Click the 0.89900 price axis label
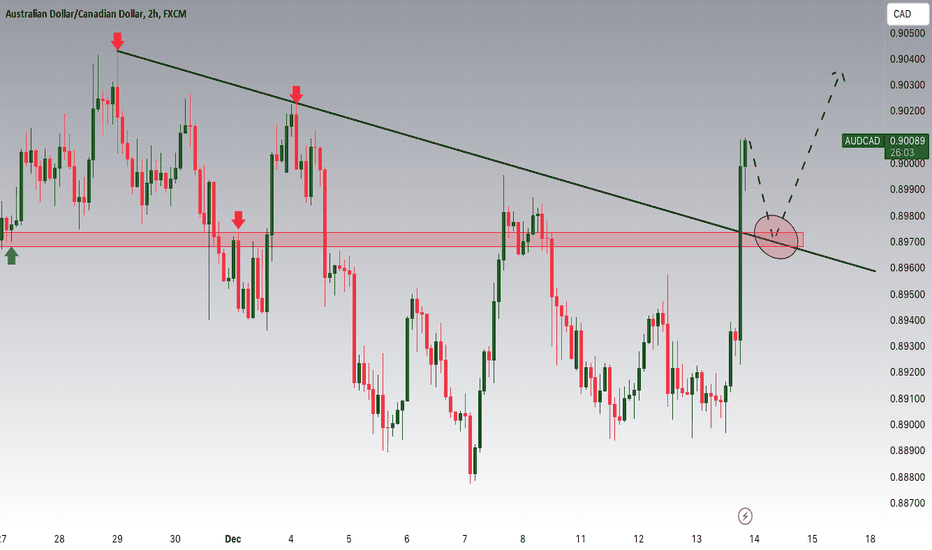Image resolution: width=932 pixels, height=550 pixels. tap(907, 190)
